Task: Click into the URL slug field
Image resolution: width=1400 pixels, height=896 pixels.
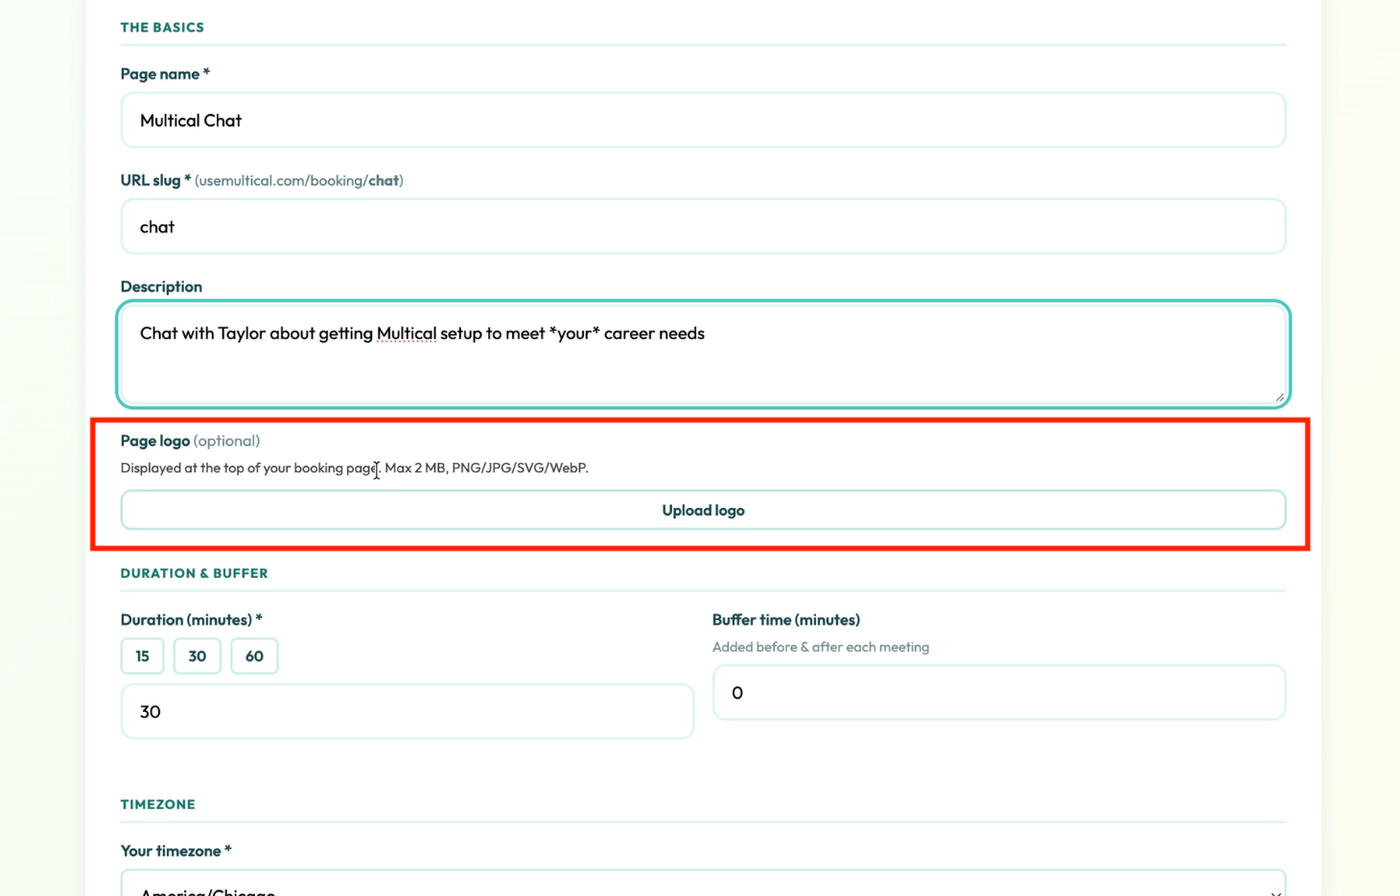Action: [703, 227]
